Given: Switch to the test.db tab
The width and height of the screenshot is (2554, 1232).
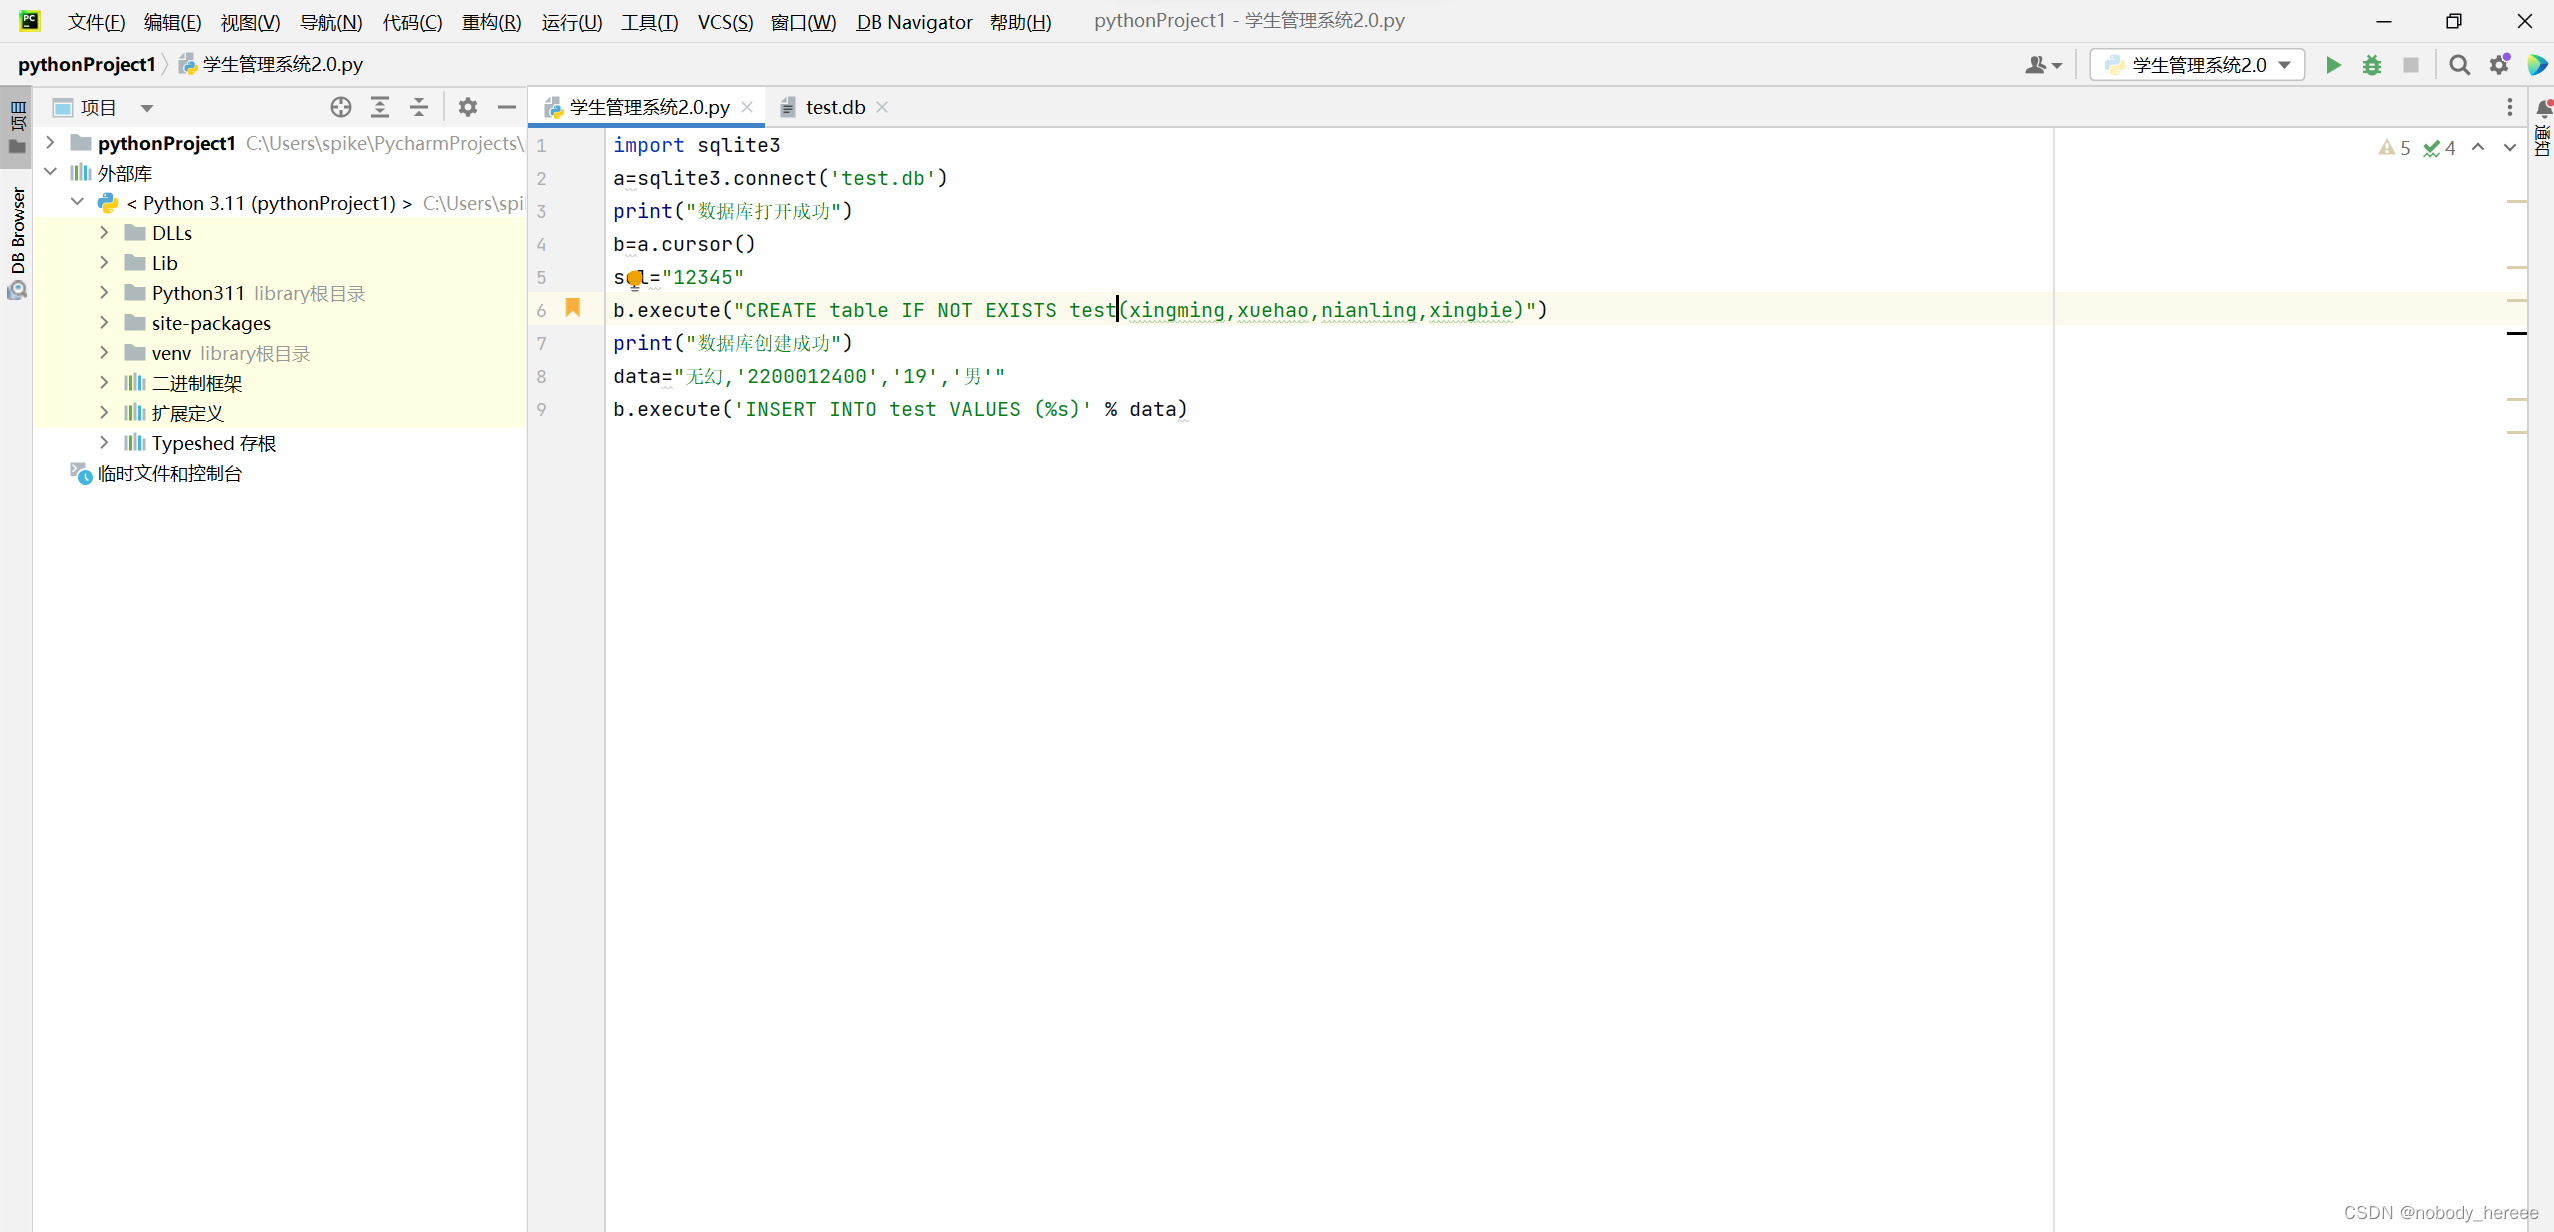Looking at the screenshot, I should coord(834,107).
